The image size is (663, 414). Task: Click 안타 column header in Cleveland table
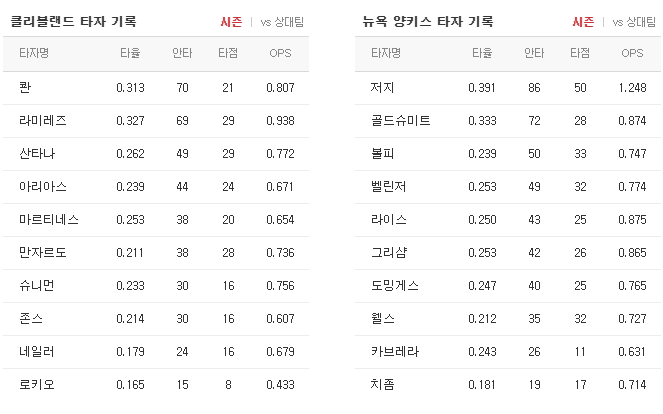pyautogui.click(x=182, y=53)
